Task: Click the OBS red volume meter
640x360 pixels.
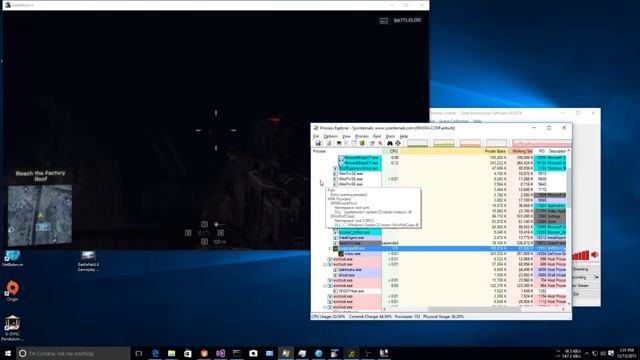Action: 581,255
